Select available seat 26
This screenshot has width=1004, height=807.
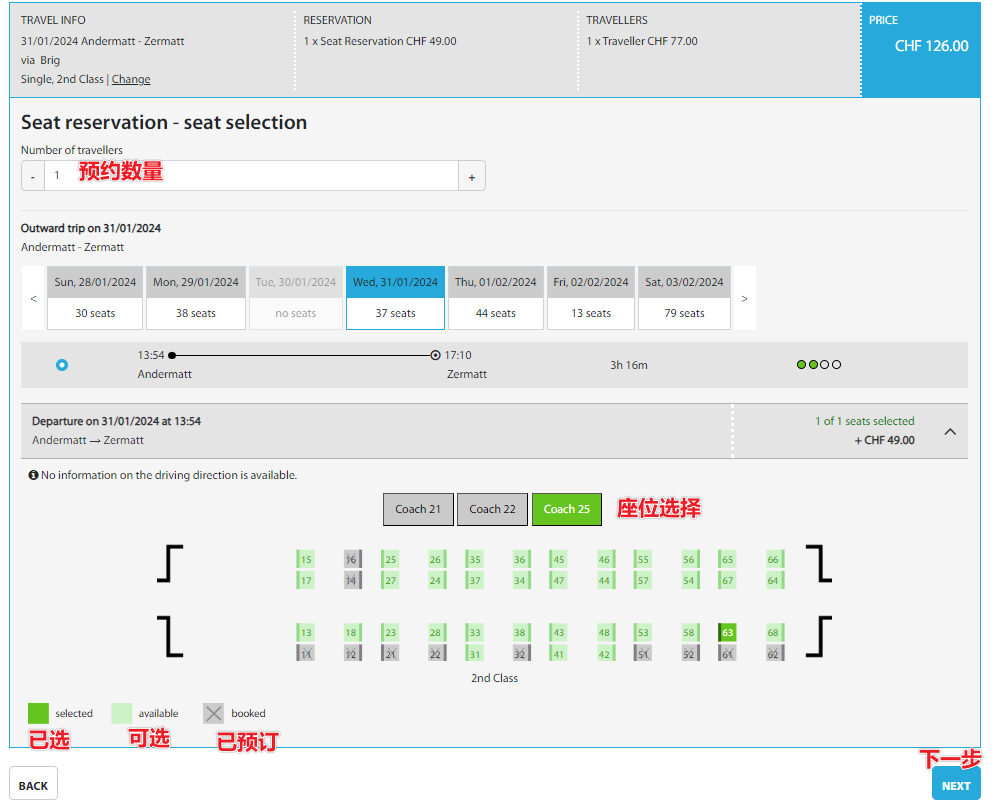click(435, 559)
